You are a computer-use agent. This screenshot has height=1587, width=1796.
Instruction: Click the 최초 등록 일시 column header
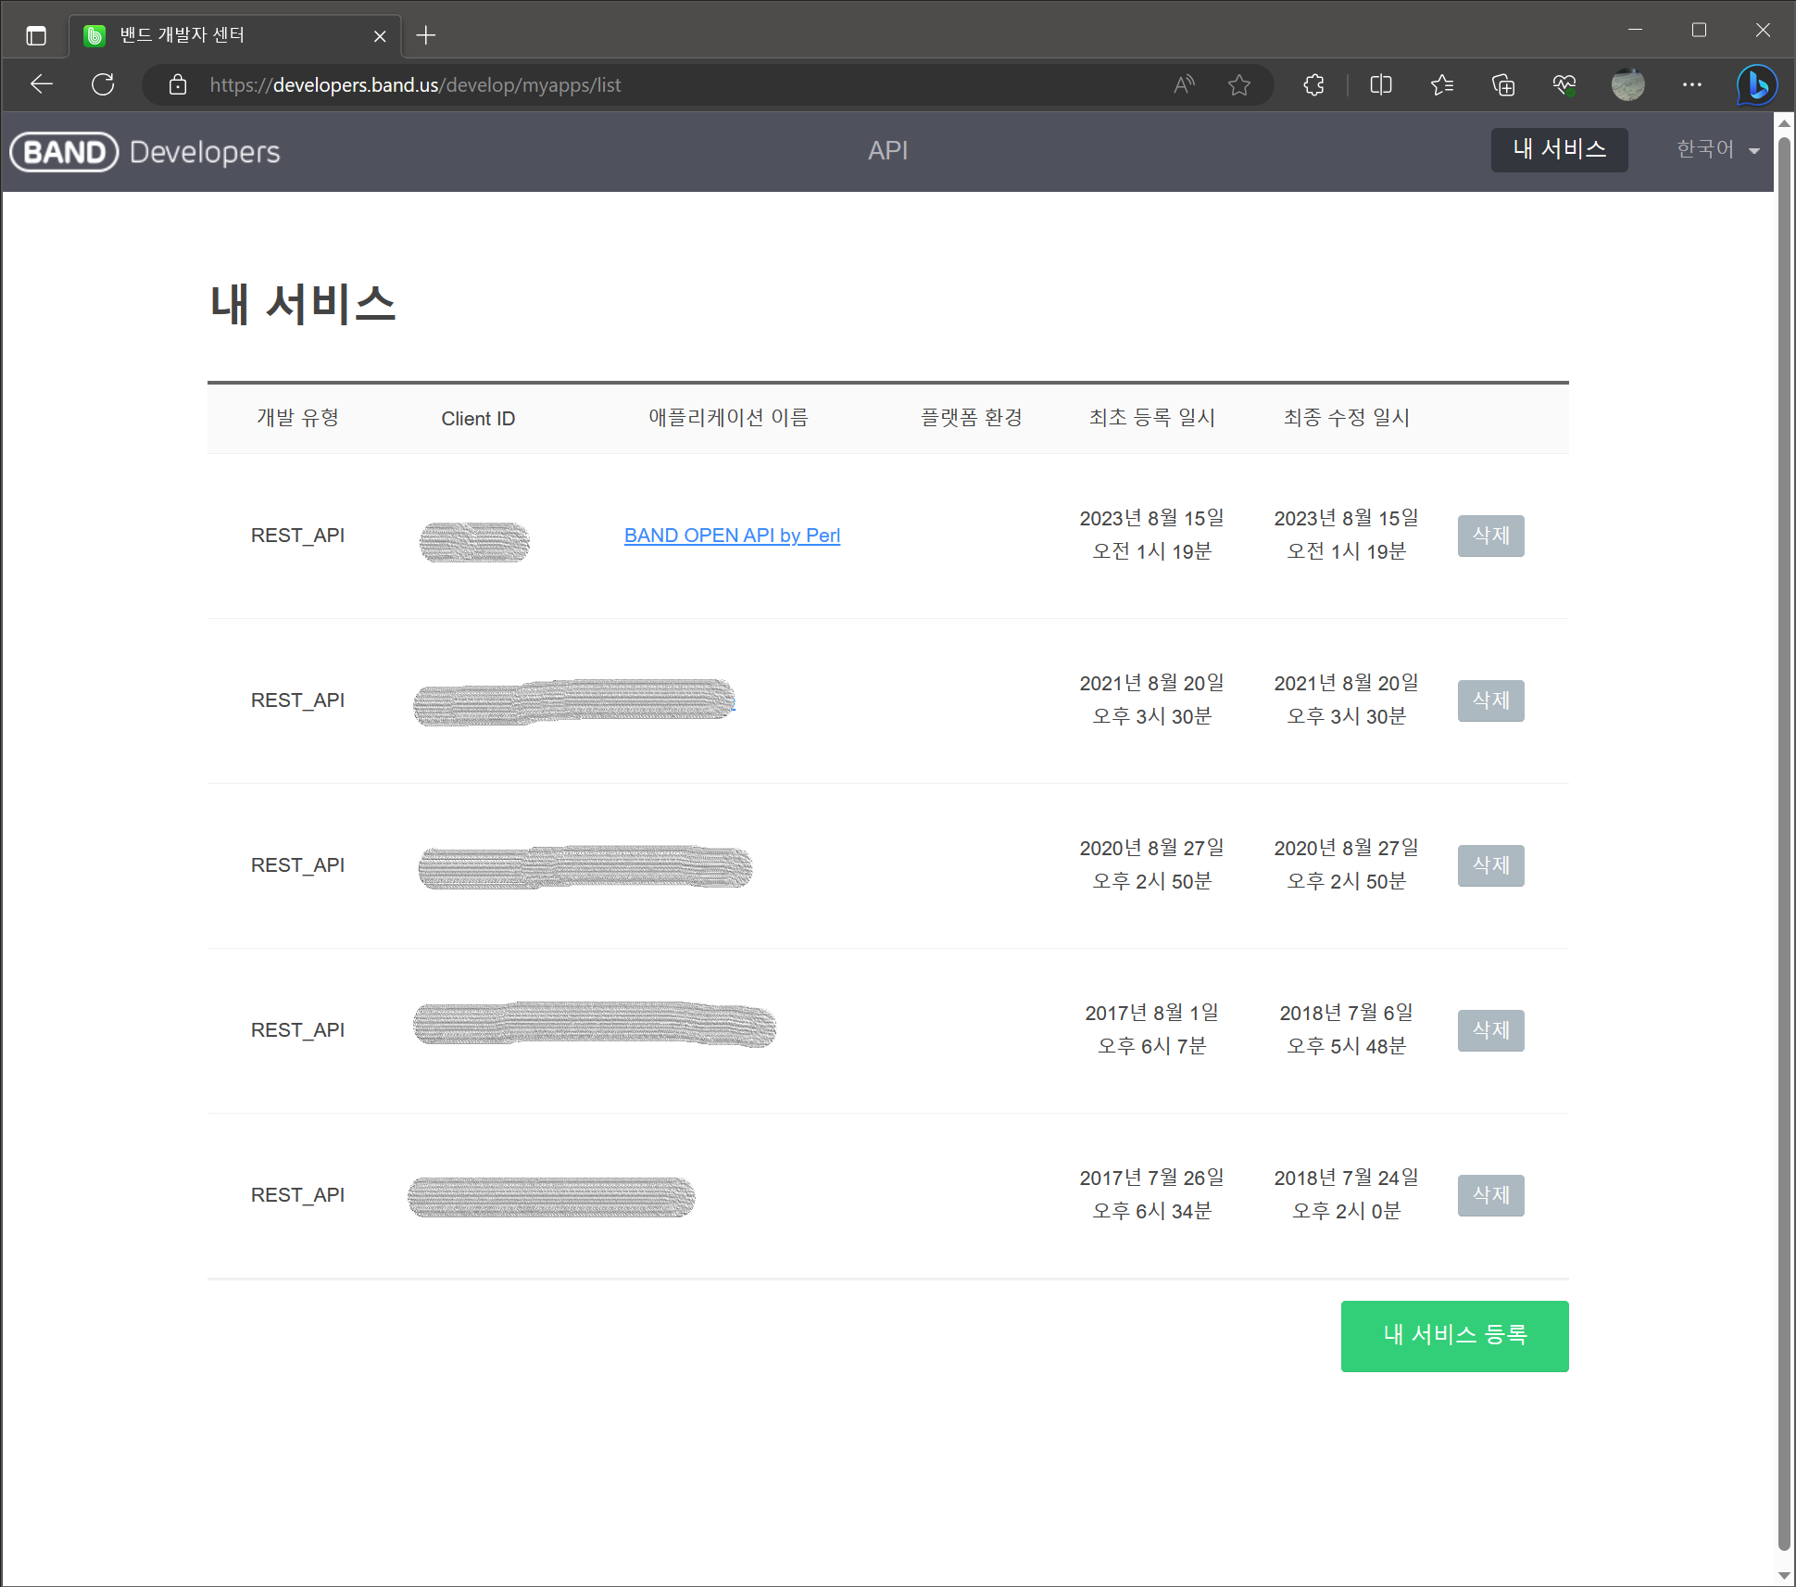point(1152,418)
